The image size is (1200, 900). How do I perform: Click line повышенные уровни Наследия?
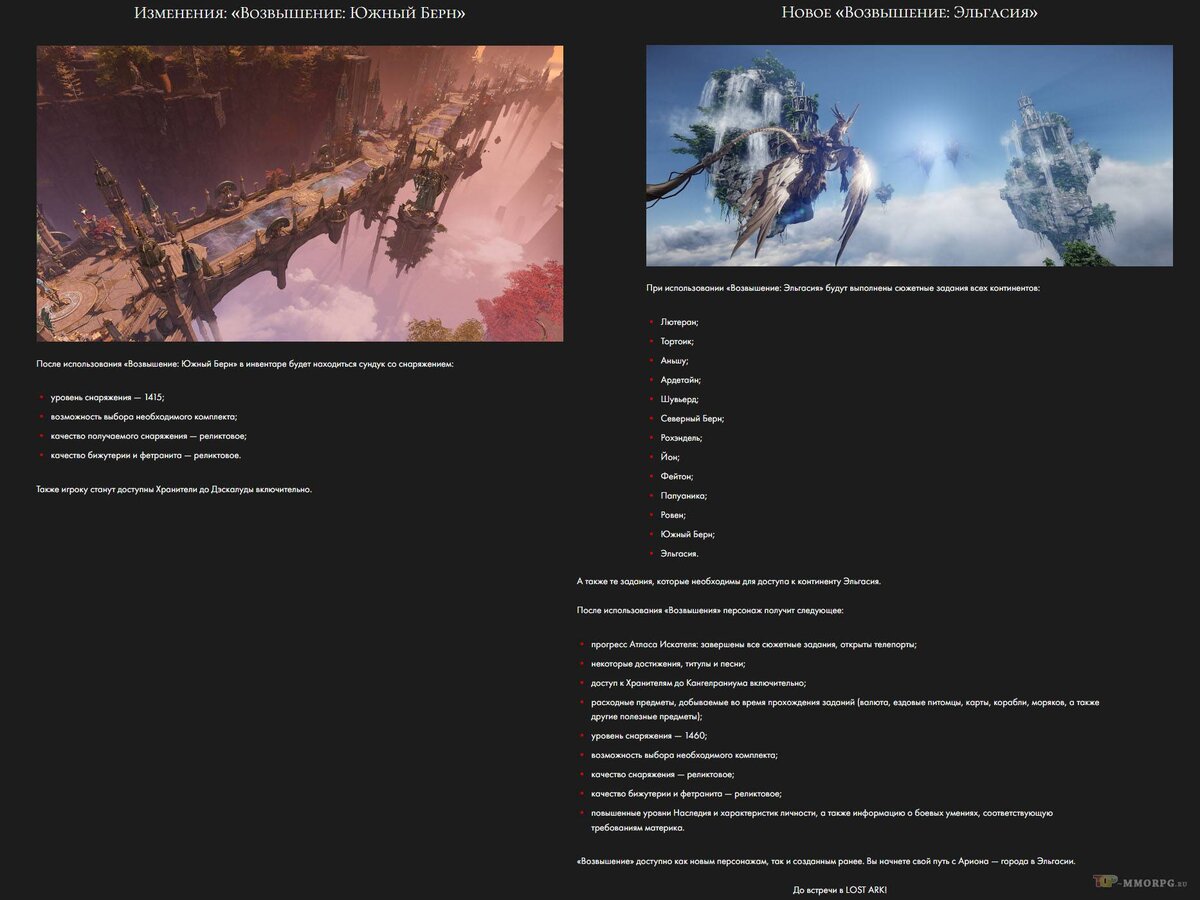[822, 820]
